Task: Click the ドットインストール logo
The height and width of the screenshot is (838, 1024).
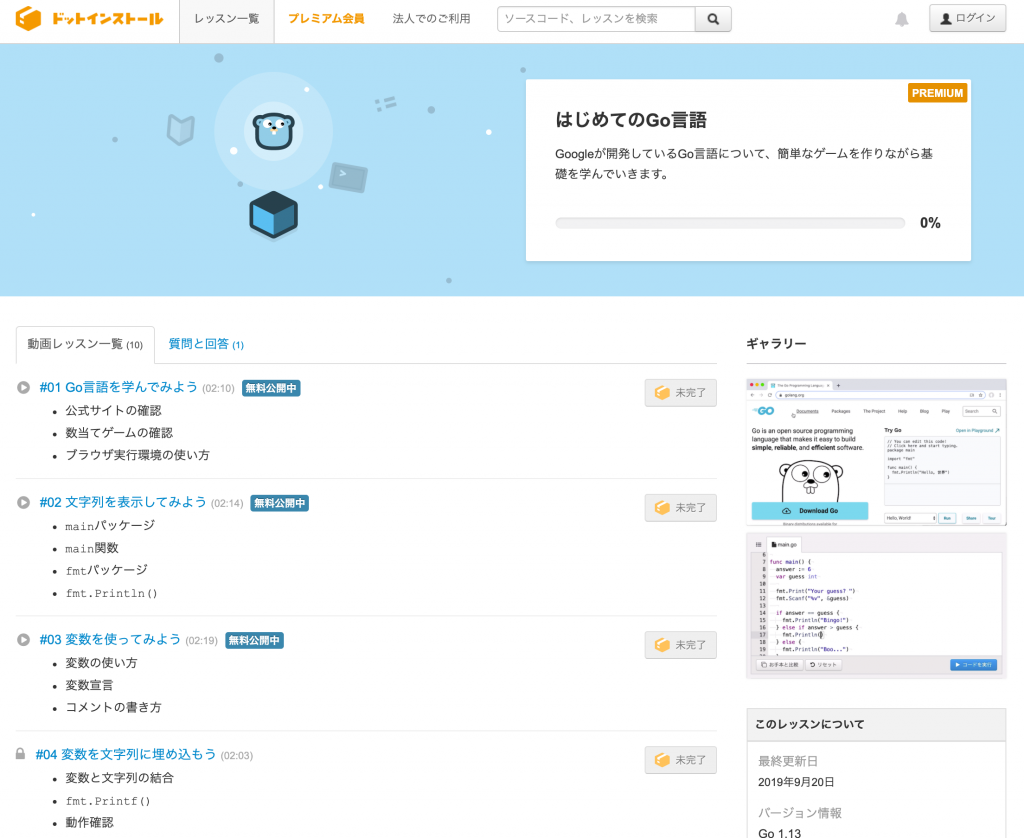Action: coord(89,18)
